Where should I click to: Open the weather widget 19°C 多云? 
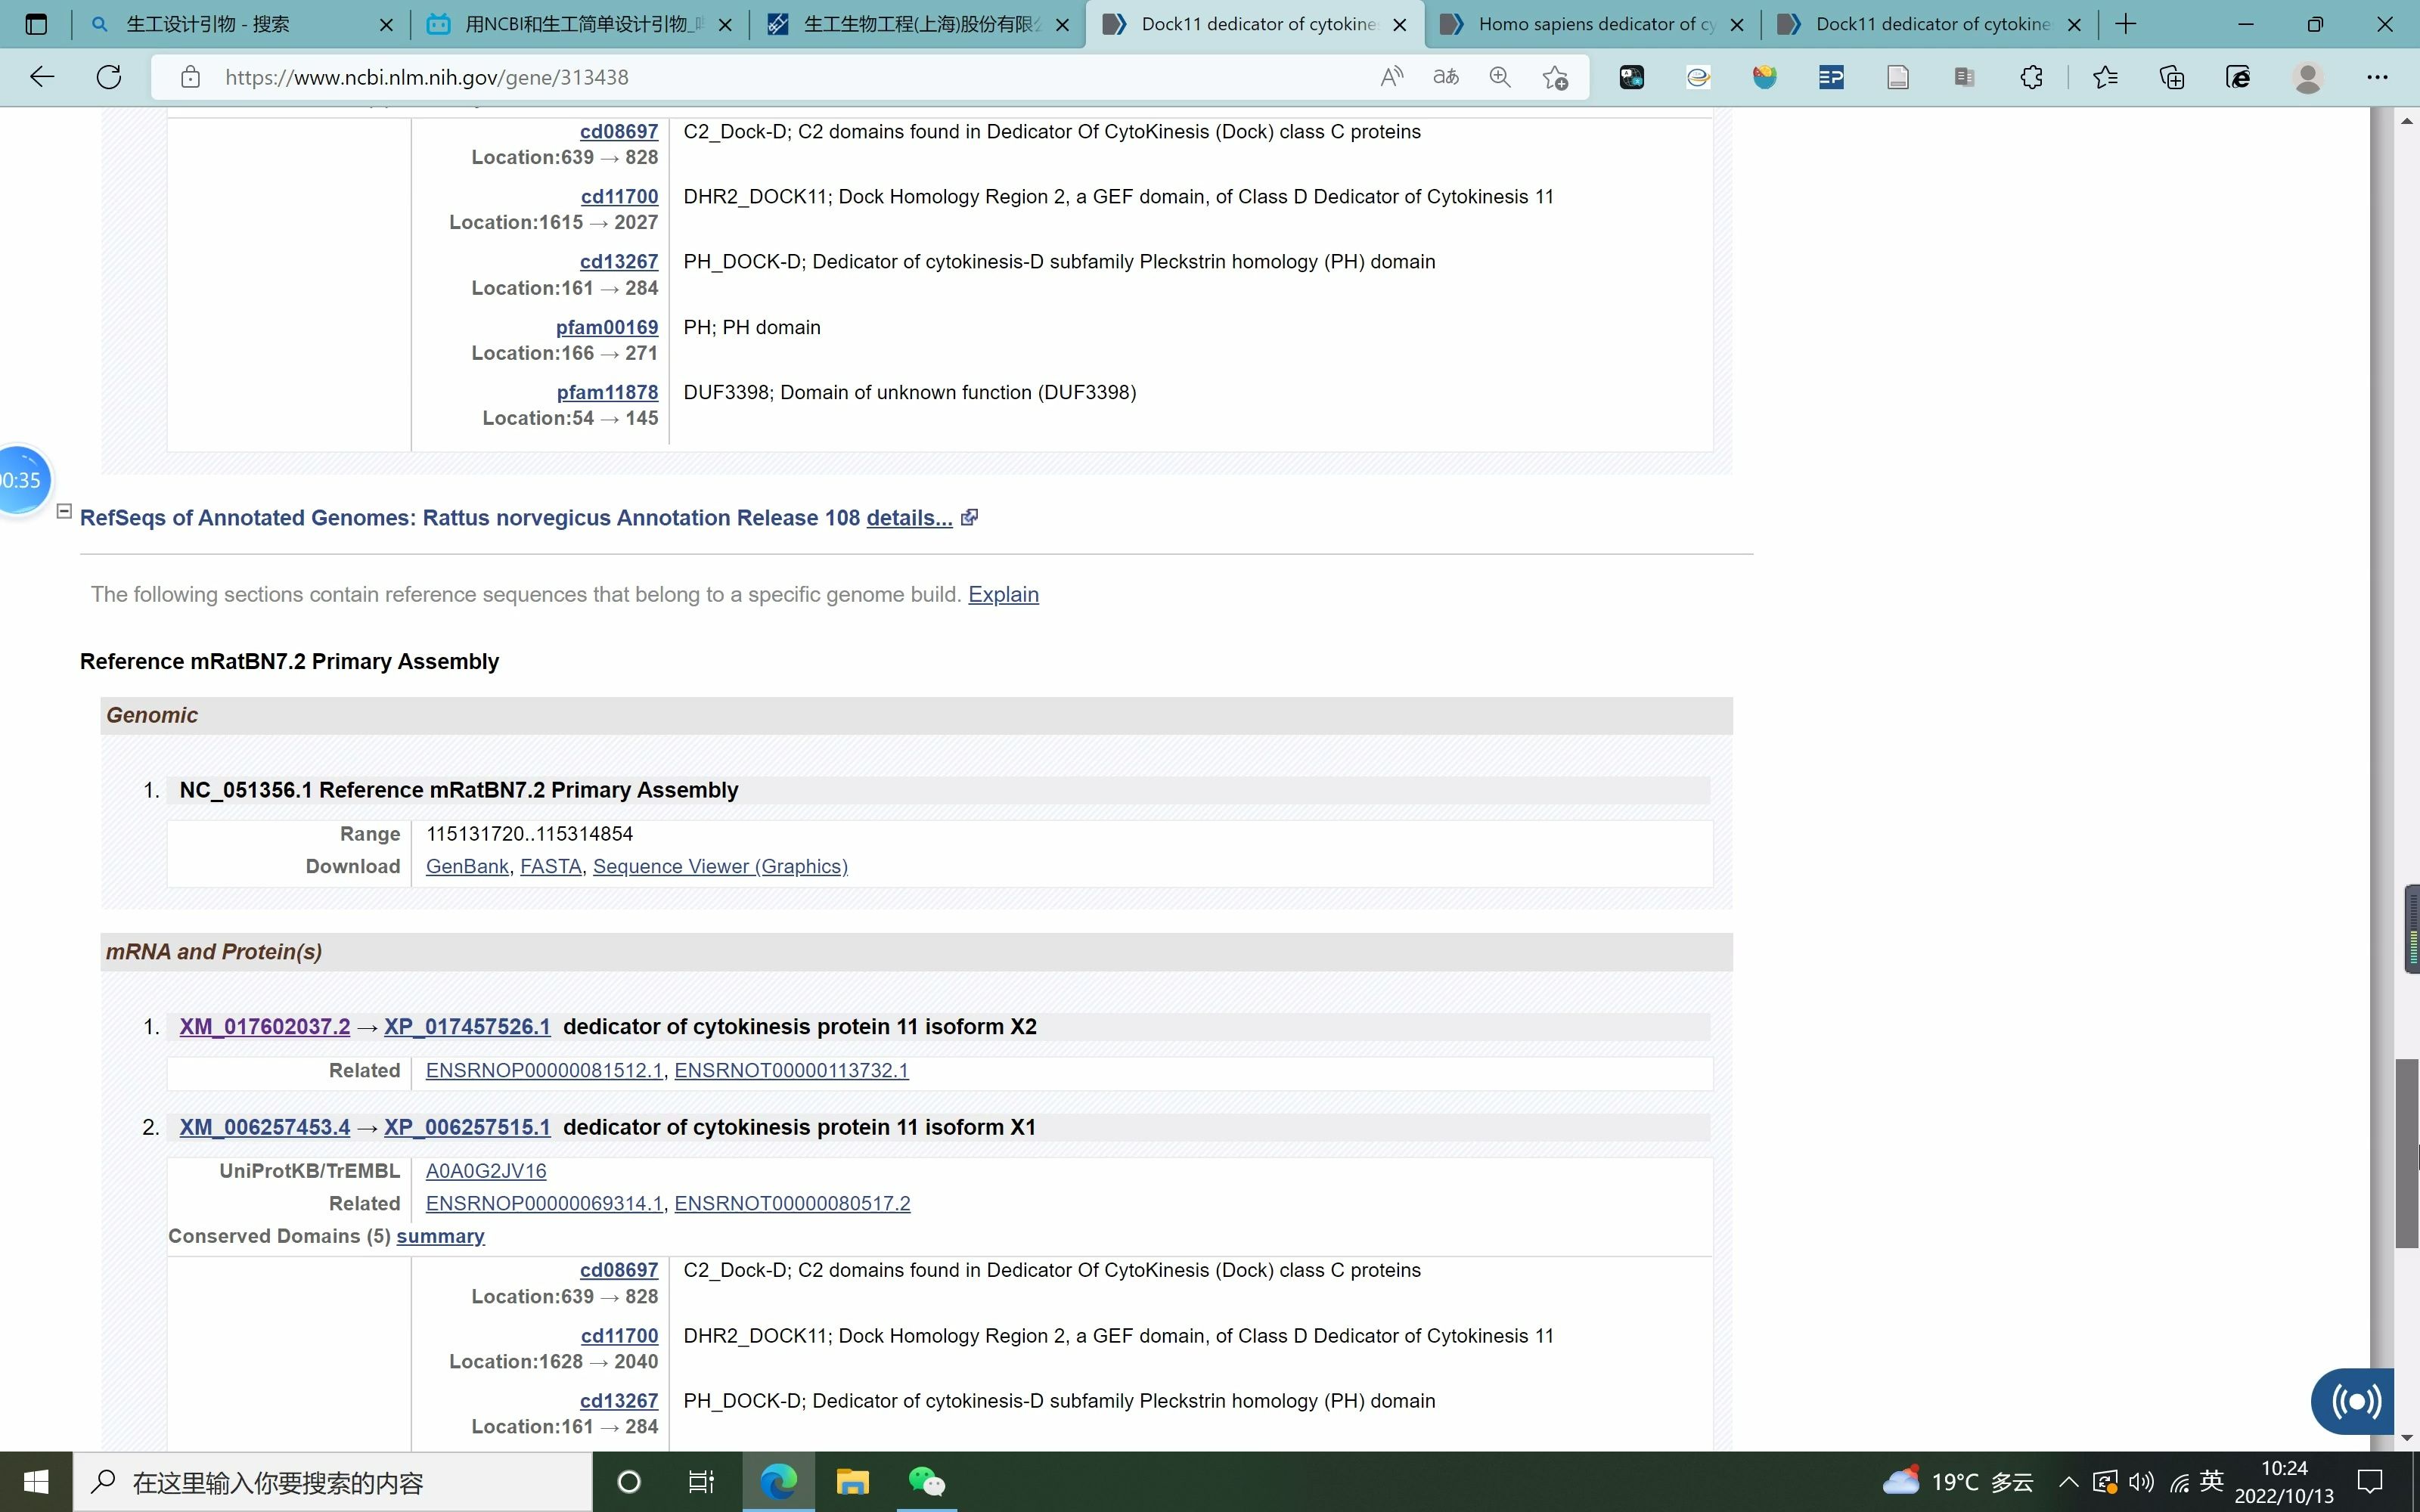(1957, 1481)
